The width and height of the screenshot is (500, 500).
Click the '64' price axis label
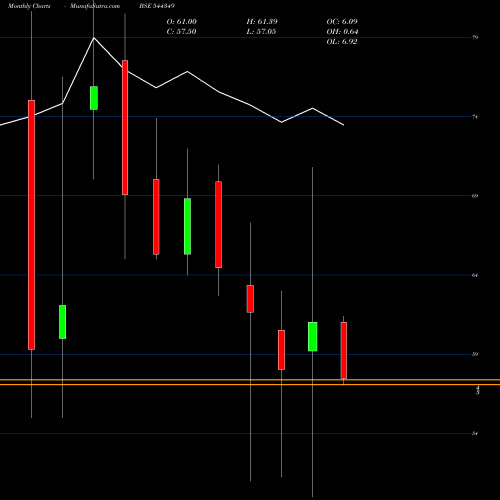475,275
